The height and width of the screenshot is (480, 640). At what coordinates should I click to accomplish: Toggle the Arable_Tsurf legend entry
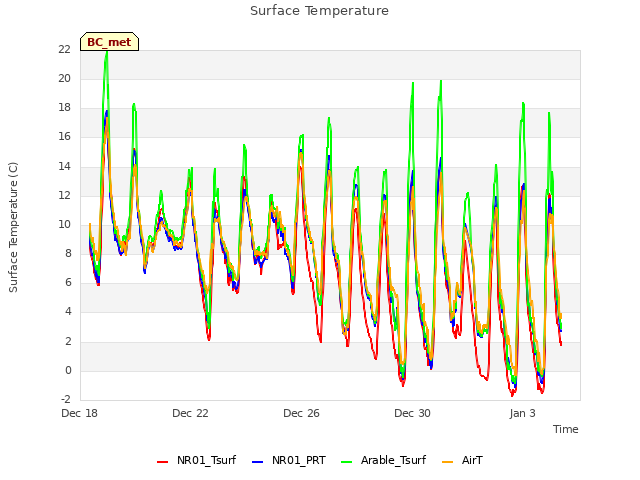pos(383,461)
